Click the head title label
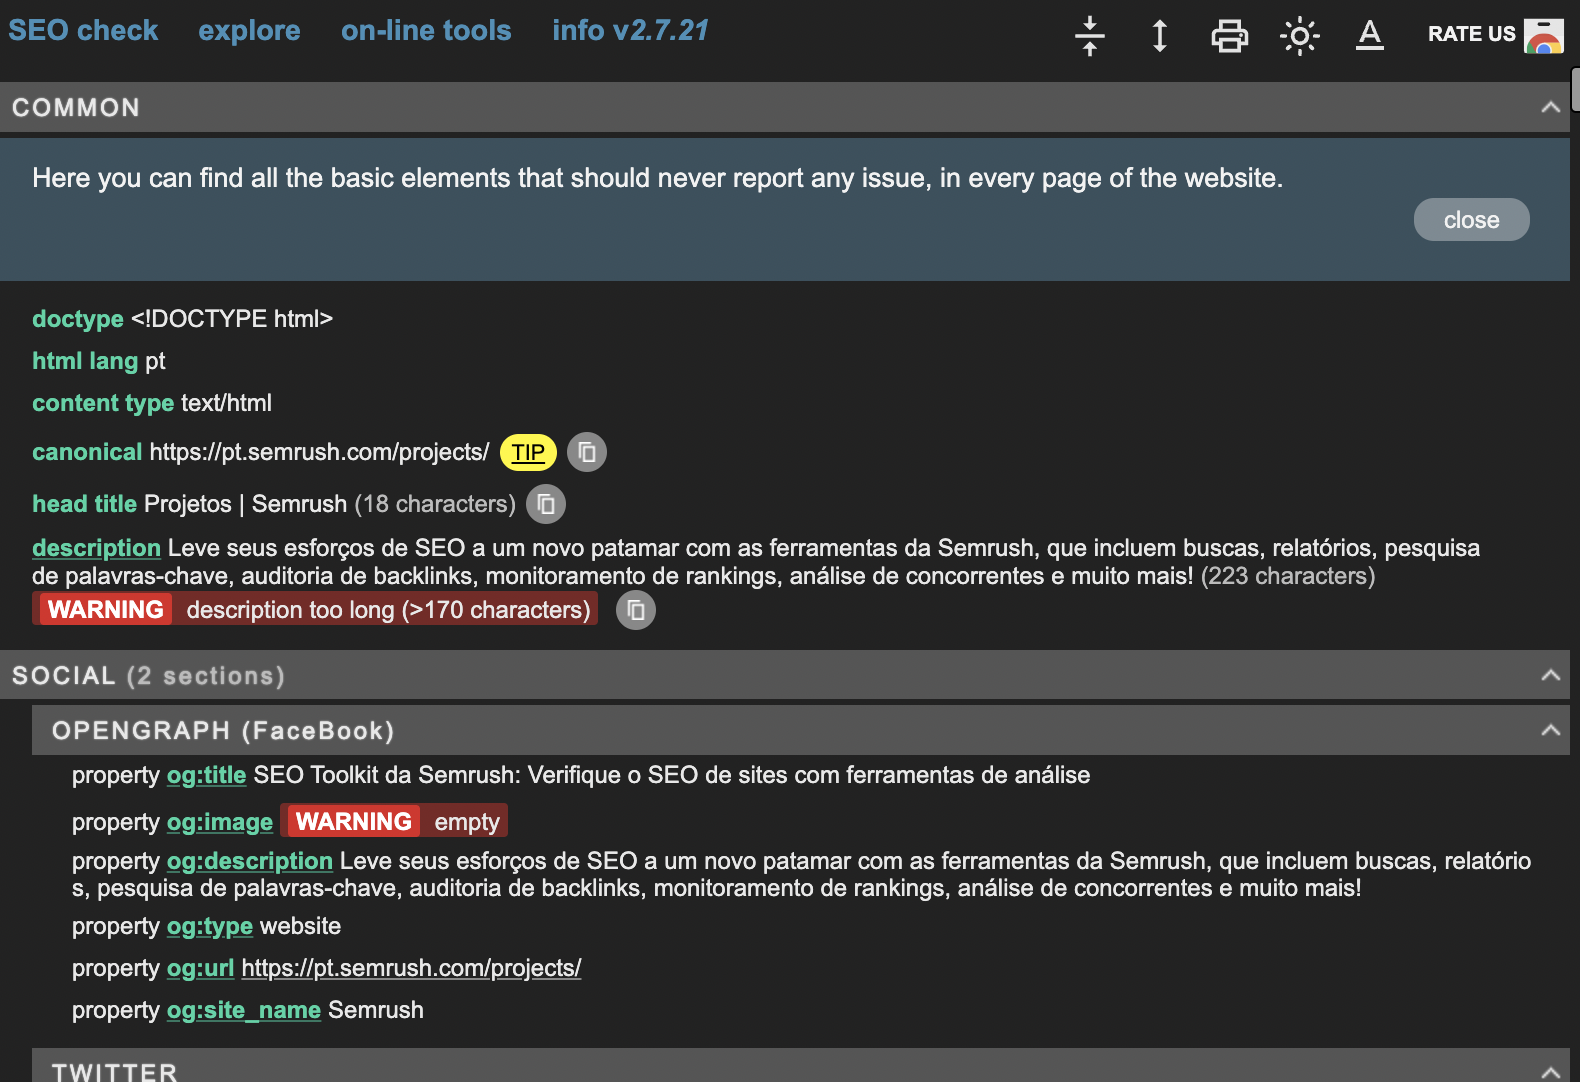 click(84, 504)
